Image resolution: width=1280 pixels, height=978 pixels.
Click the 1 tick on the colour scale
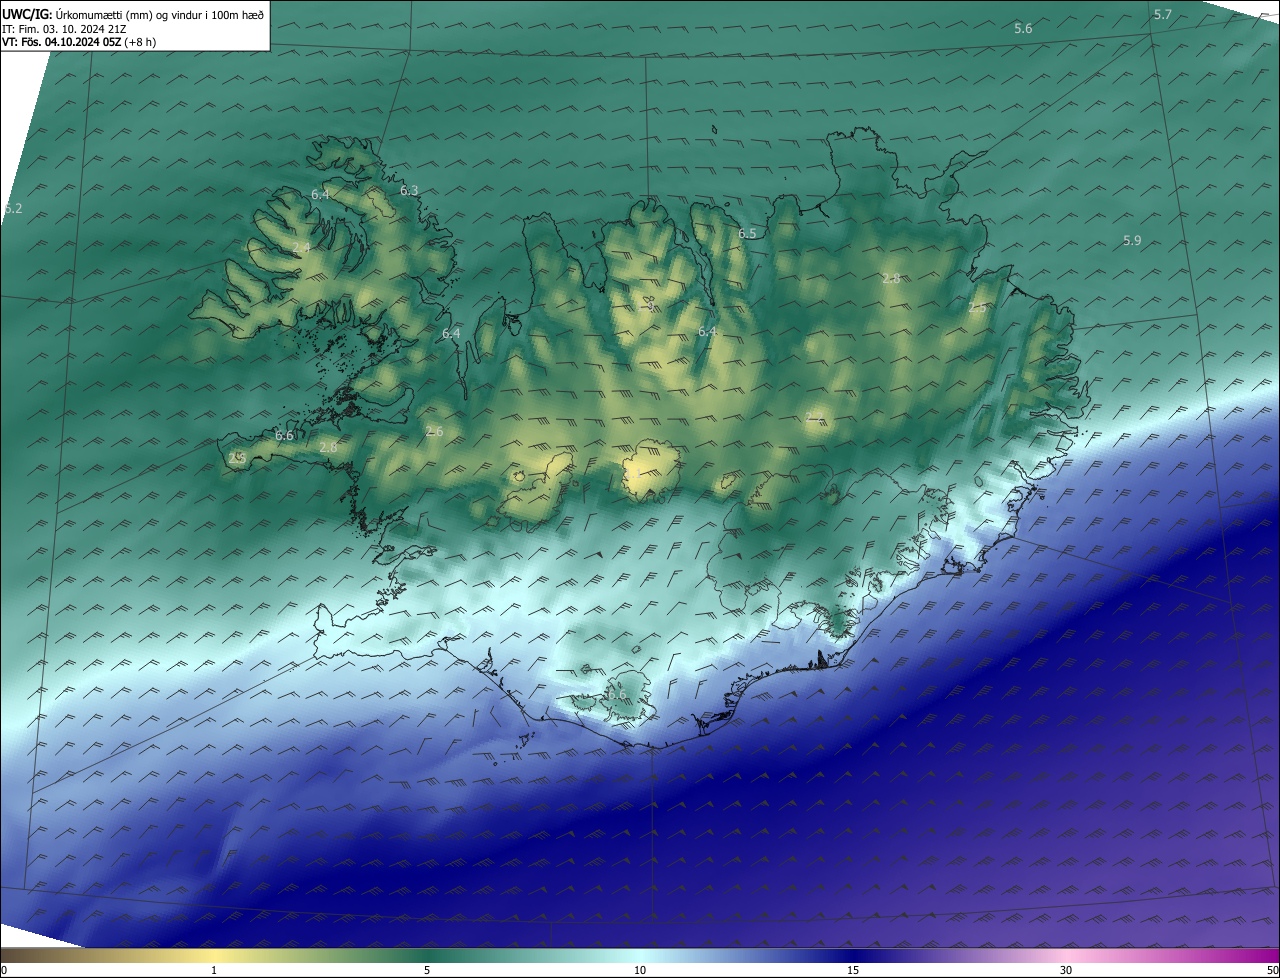click(214, 970)
